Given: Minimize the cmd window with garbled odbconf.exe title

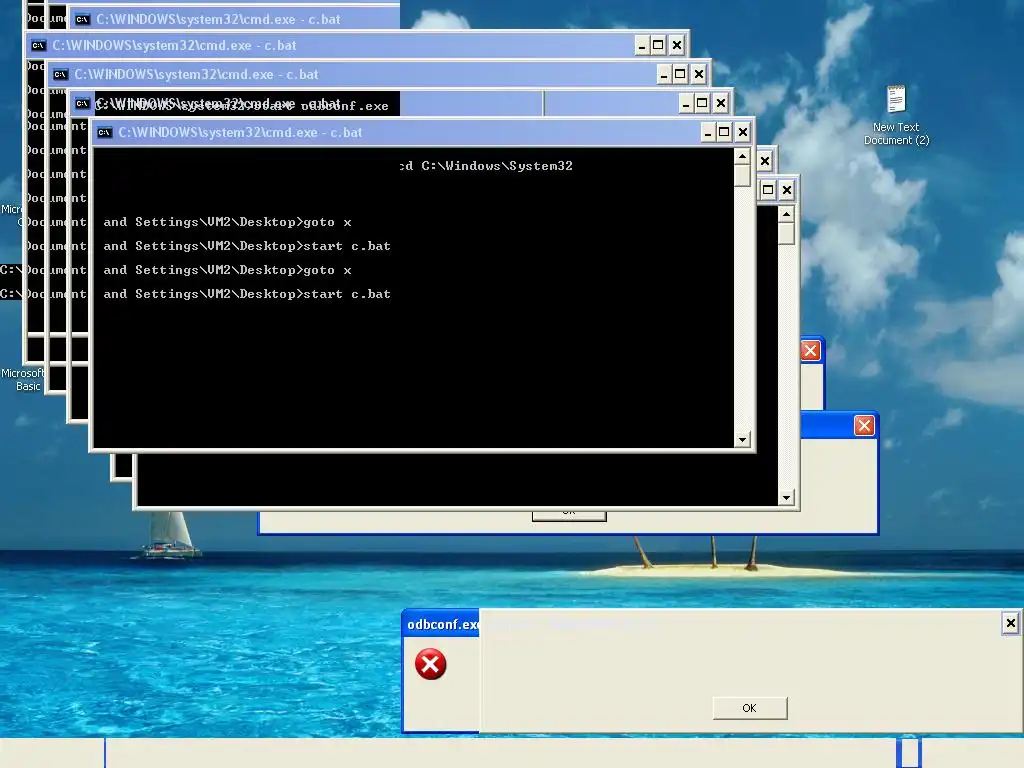Looking at the screenshot, I should pos(686,103).
